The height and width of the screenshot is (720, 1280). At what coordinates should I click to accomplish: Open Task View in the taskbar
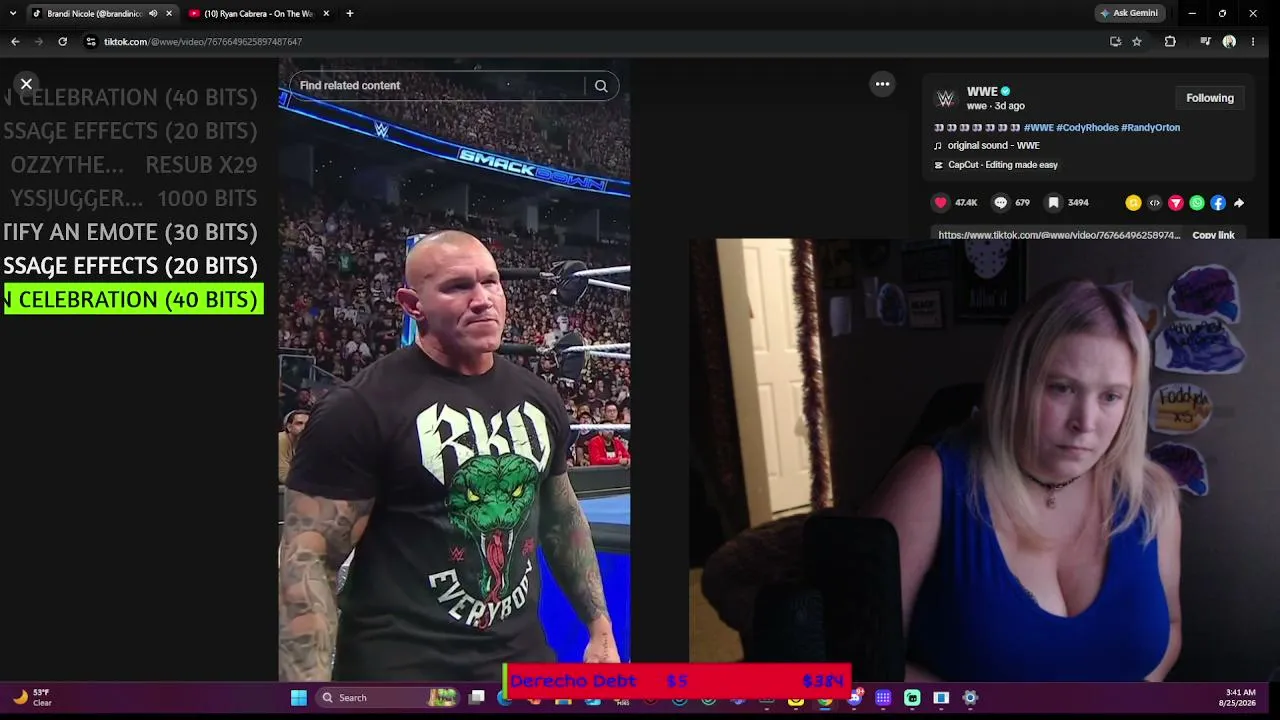click(477, 698)
